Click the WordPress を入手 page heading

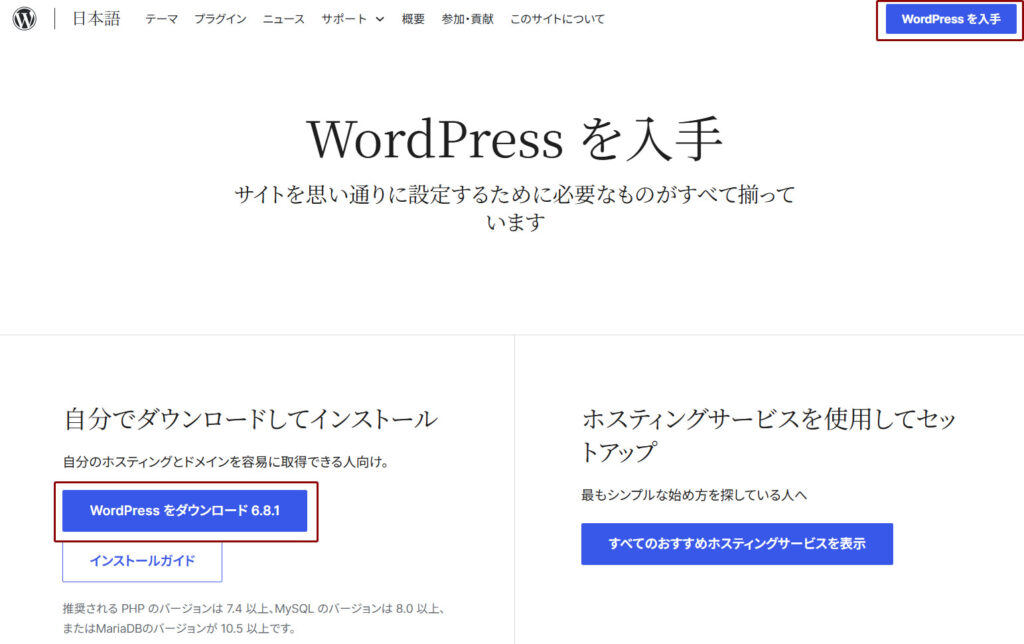514,138
